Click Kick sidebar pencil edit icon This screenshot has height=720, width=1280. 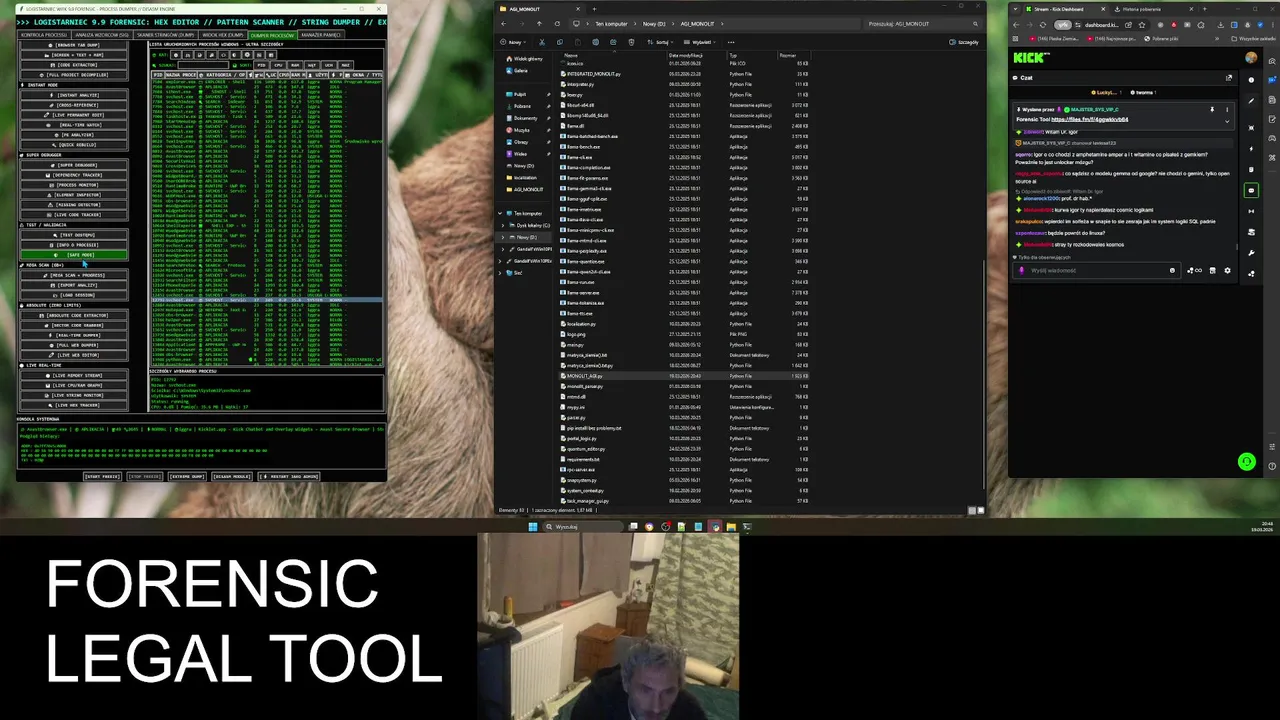(1251, 101)
